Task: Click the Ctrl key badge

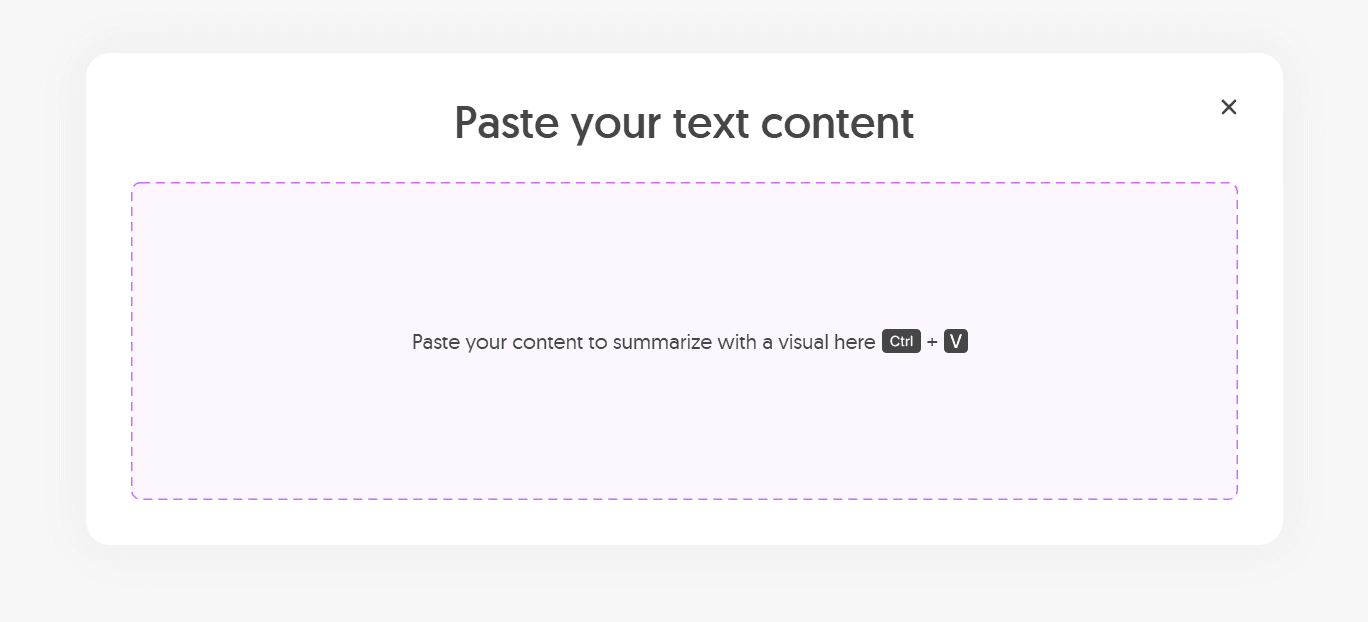Action: pos(901,342)
